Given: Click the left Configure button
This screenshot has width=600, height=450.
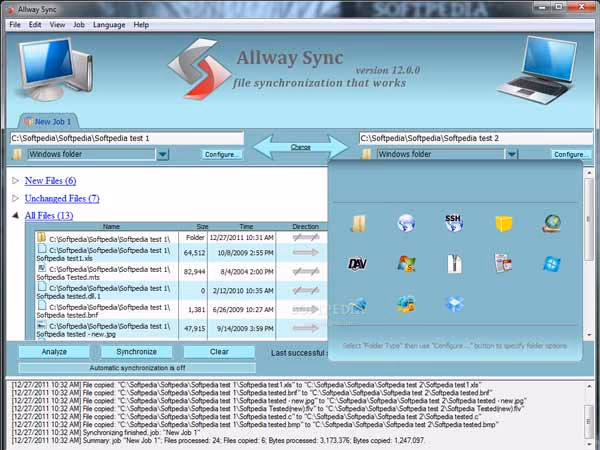Looking at the screenshot, I should tap(222, 154).
